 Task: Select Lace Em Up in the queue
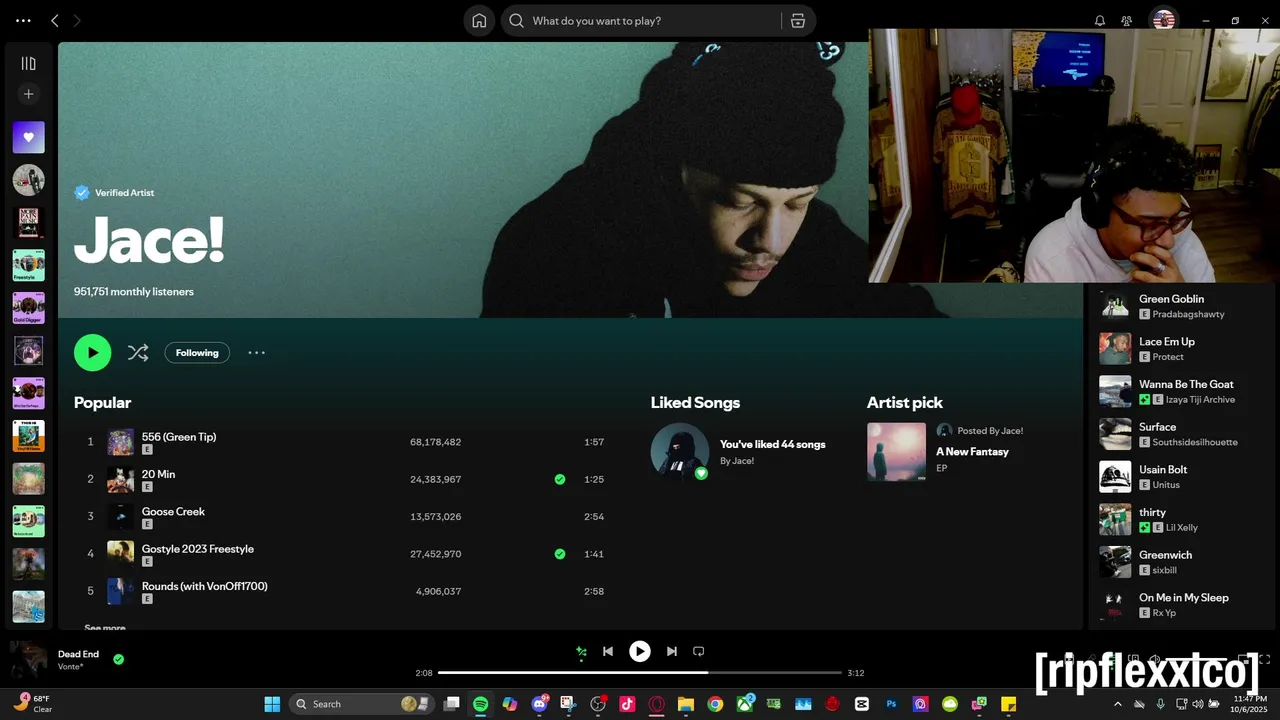pos(1180,349)
